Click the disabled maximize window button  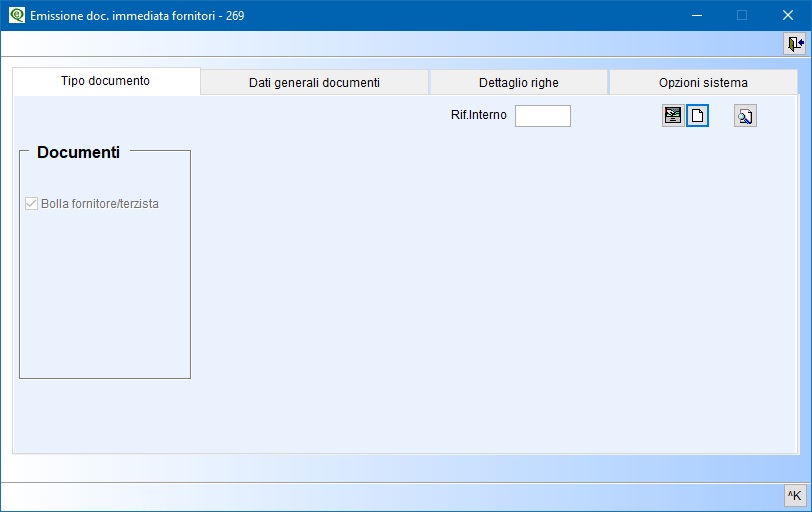pos(742,15)
